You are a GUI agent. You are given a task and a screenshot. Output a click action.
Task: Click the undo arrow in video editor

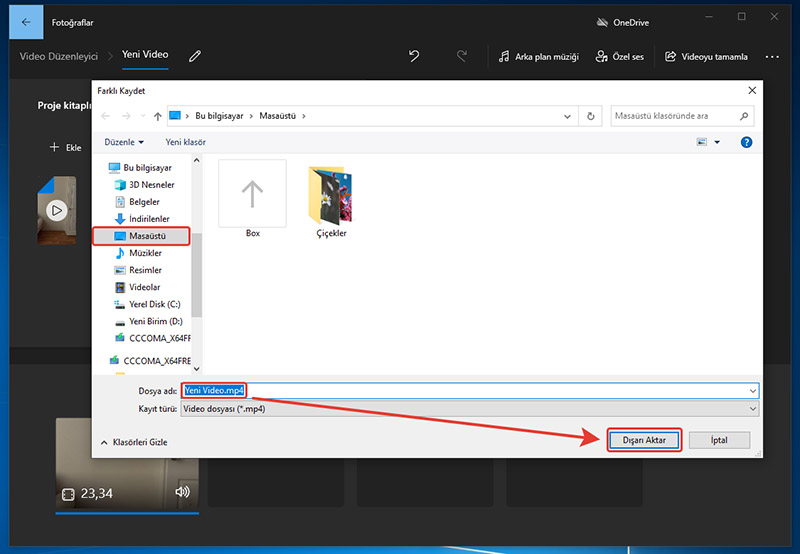click(x=415, y=56)
